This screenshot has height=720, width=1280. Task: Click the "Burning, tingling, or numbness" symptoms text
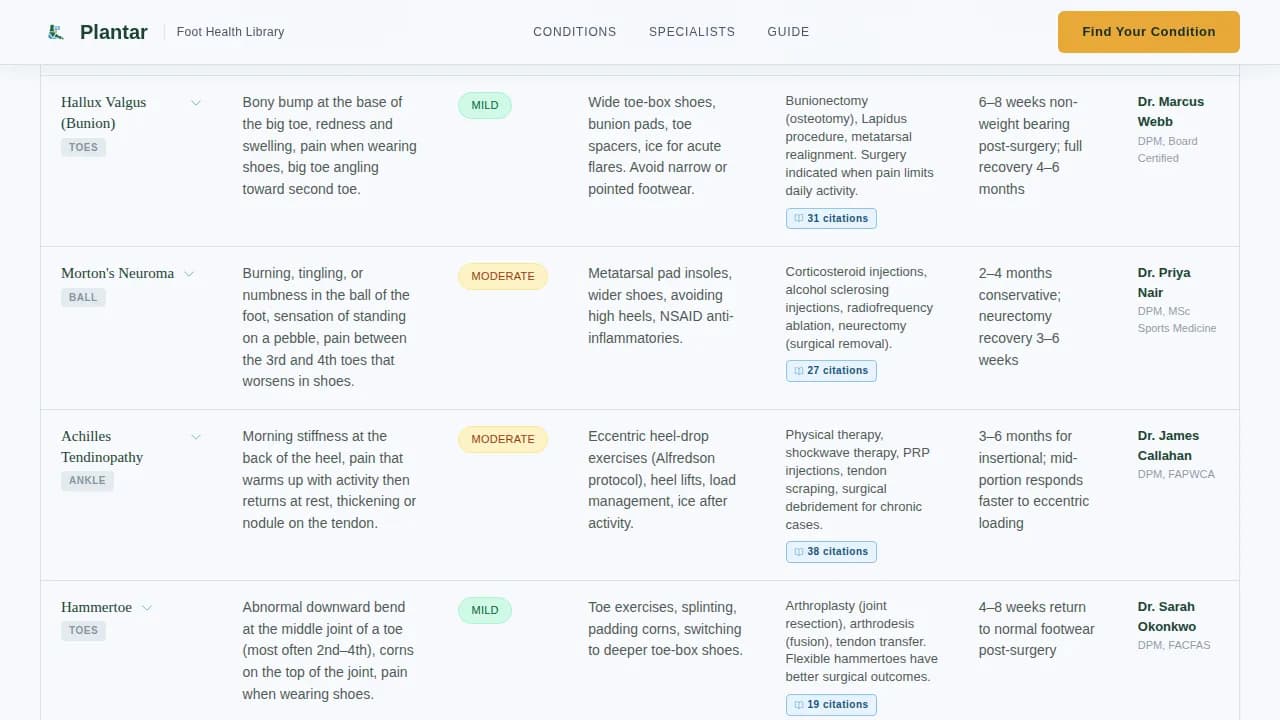point(326,327)
